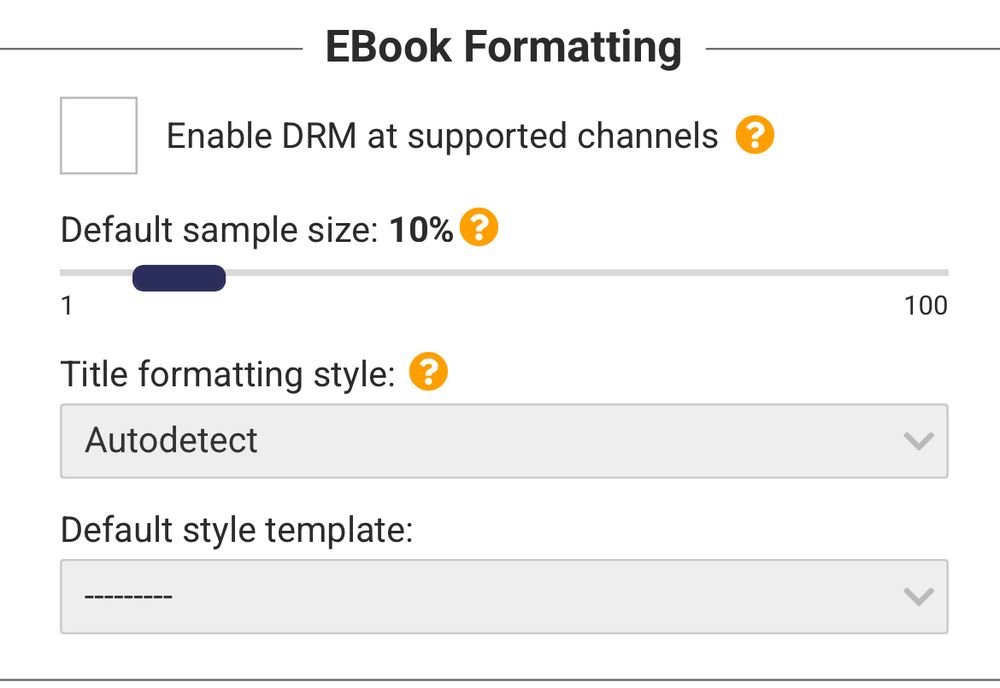Click the slider minimum label '1'
Image resolution: width=1000 pixels, height=688 pixels.
point(67,306)
